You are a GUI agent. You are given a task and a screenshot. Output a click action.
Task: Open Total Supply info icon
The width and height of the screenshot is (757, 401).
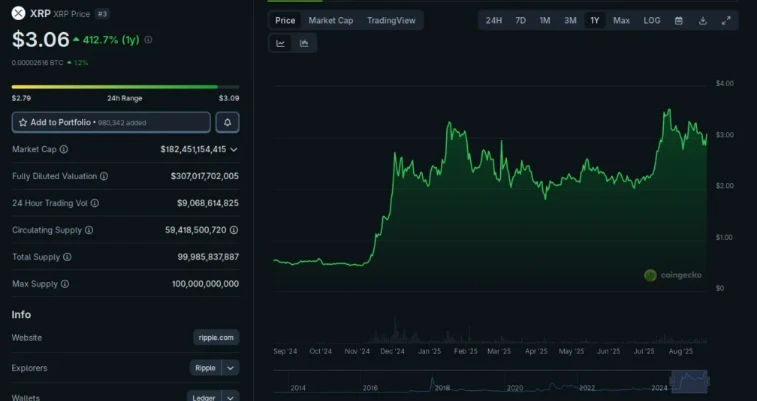point(67,257)
